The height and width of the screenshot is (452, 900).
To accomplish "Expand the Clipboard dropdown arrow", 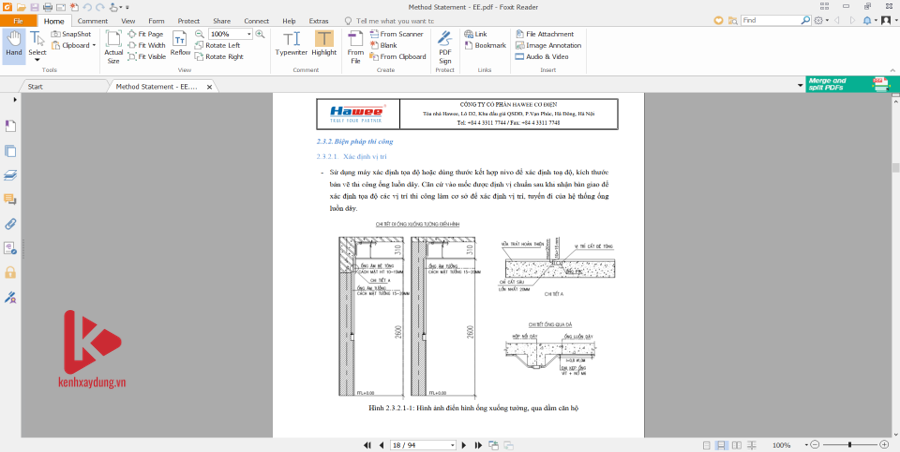I will point(95,45).
